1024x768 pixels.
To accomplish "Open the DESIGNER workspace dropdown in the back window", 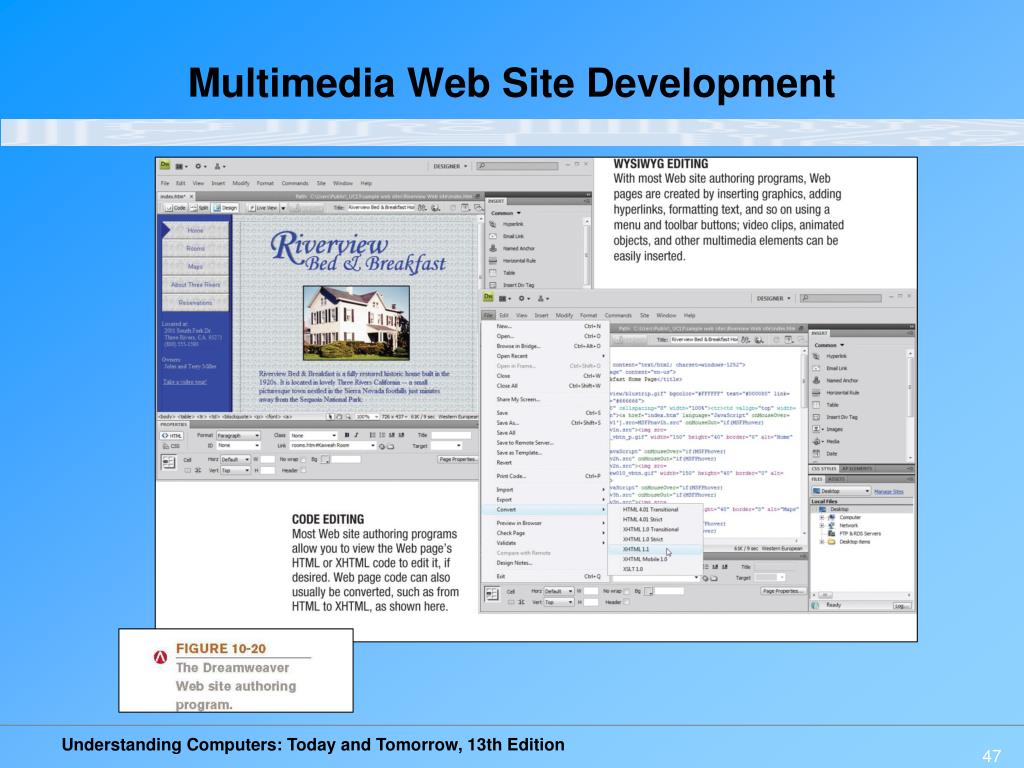I will click(451, 167).
